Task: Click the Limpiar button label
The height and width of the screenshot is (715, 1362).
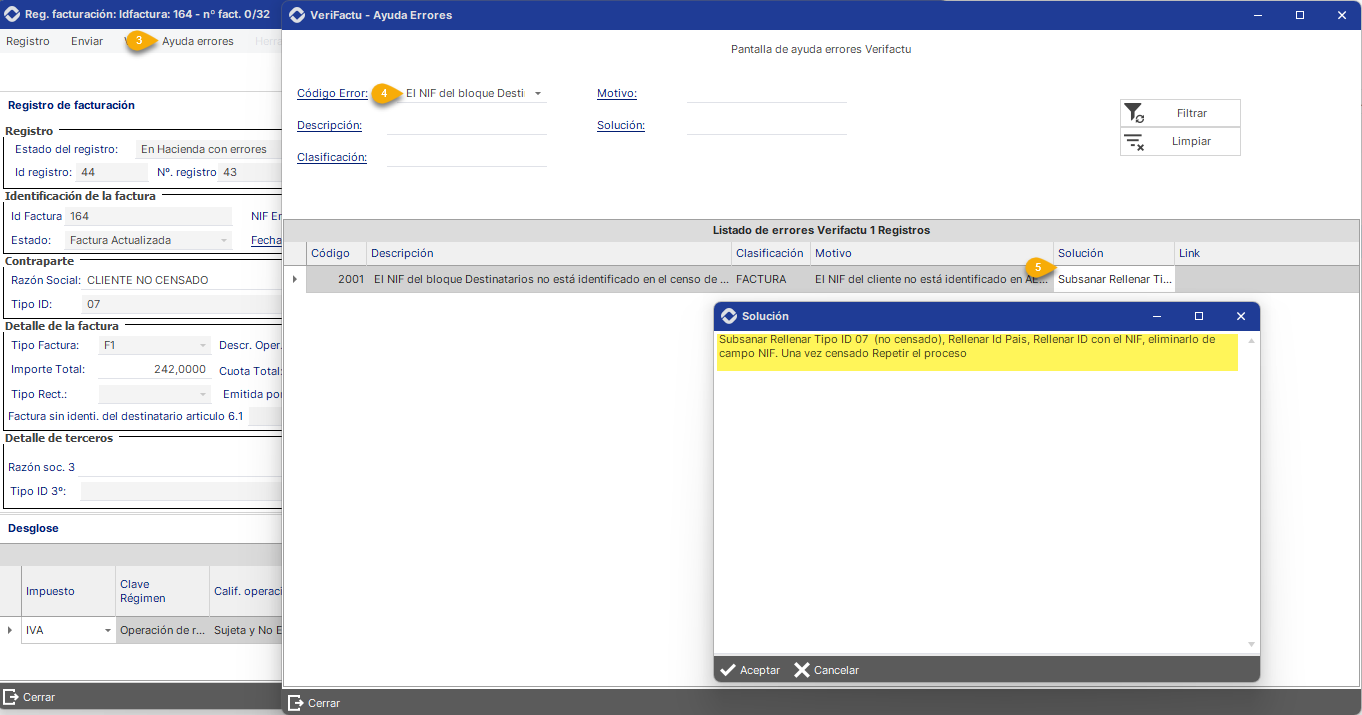Action: point(1192,141)
